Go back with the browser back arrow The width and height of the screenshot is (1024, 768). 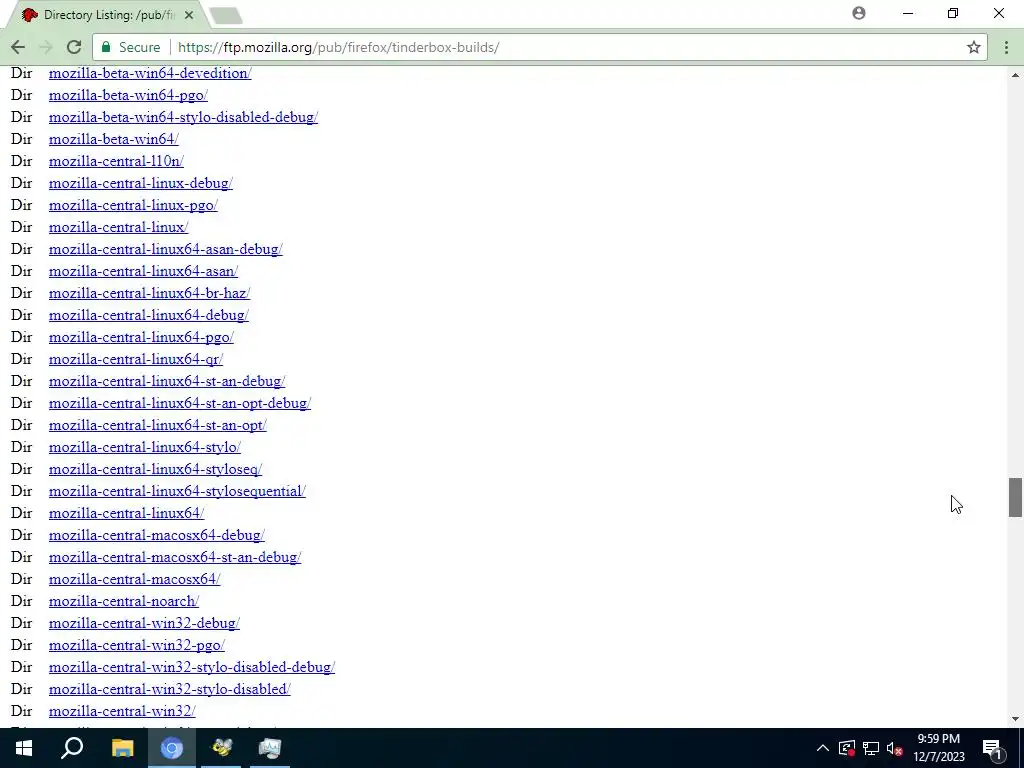[18, 47]
